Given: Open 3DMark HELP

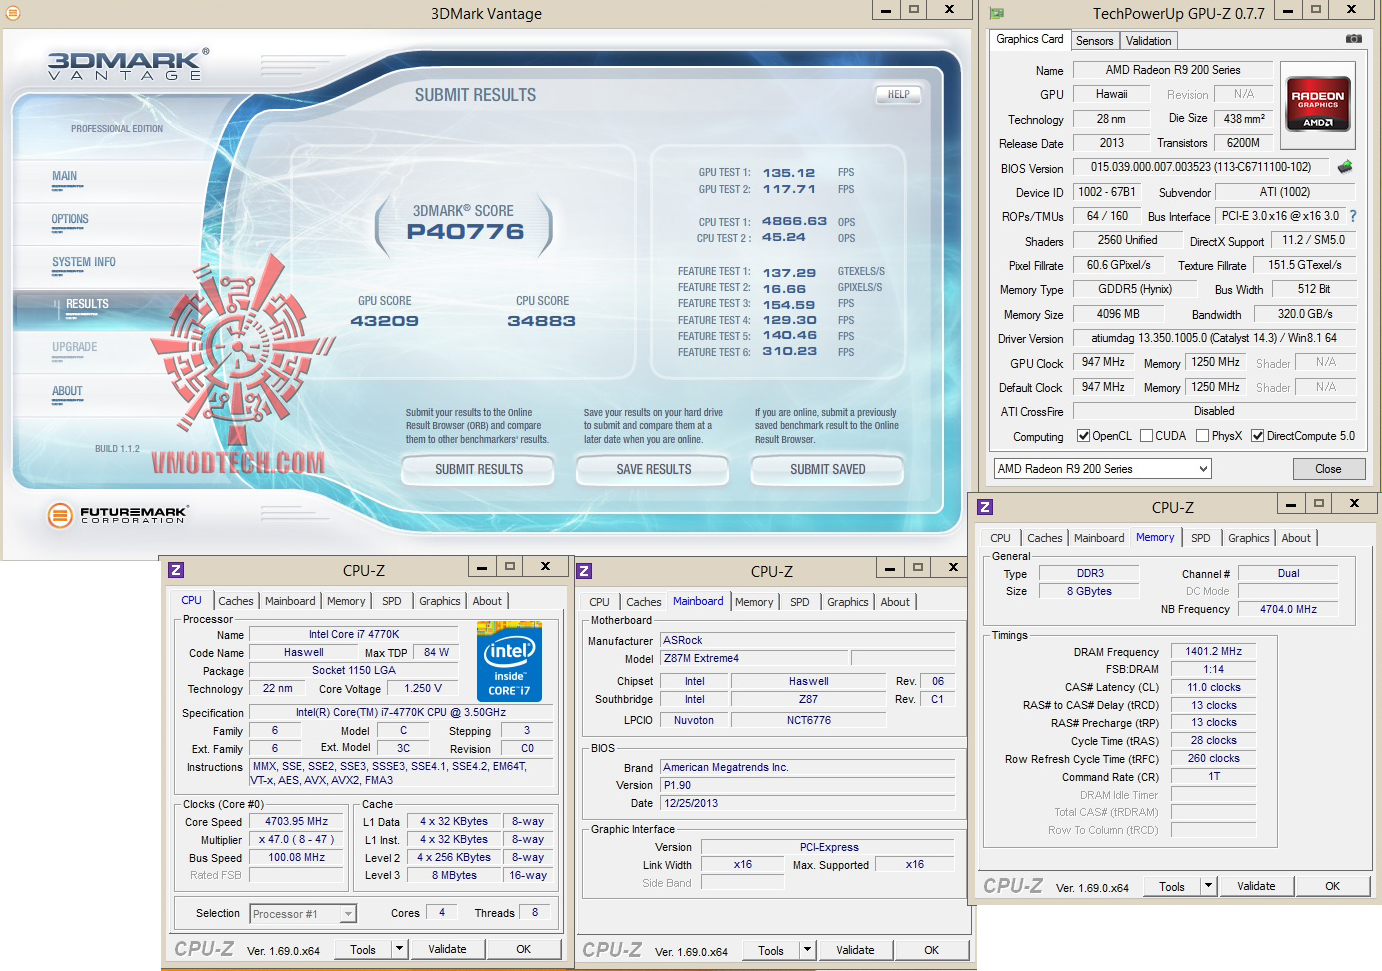Looking at the screenshot, I should 898,95.
